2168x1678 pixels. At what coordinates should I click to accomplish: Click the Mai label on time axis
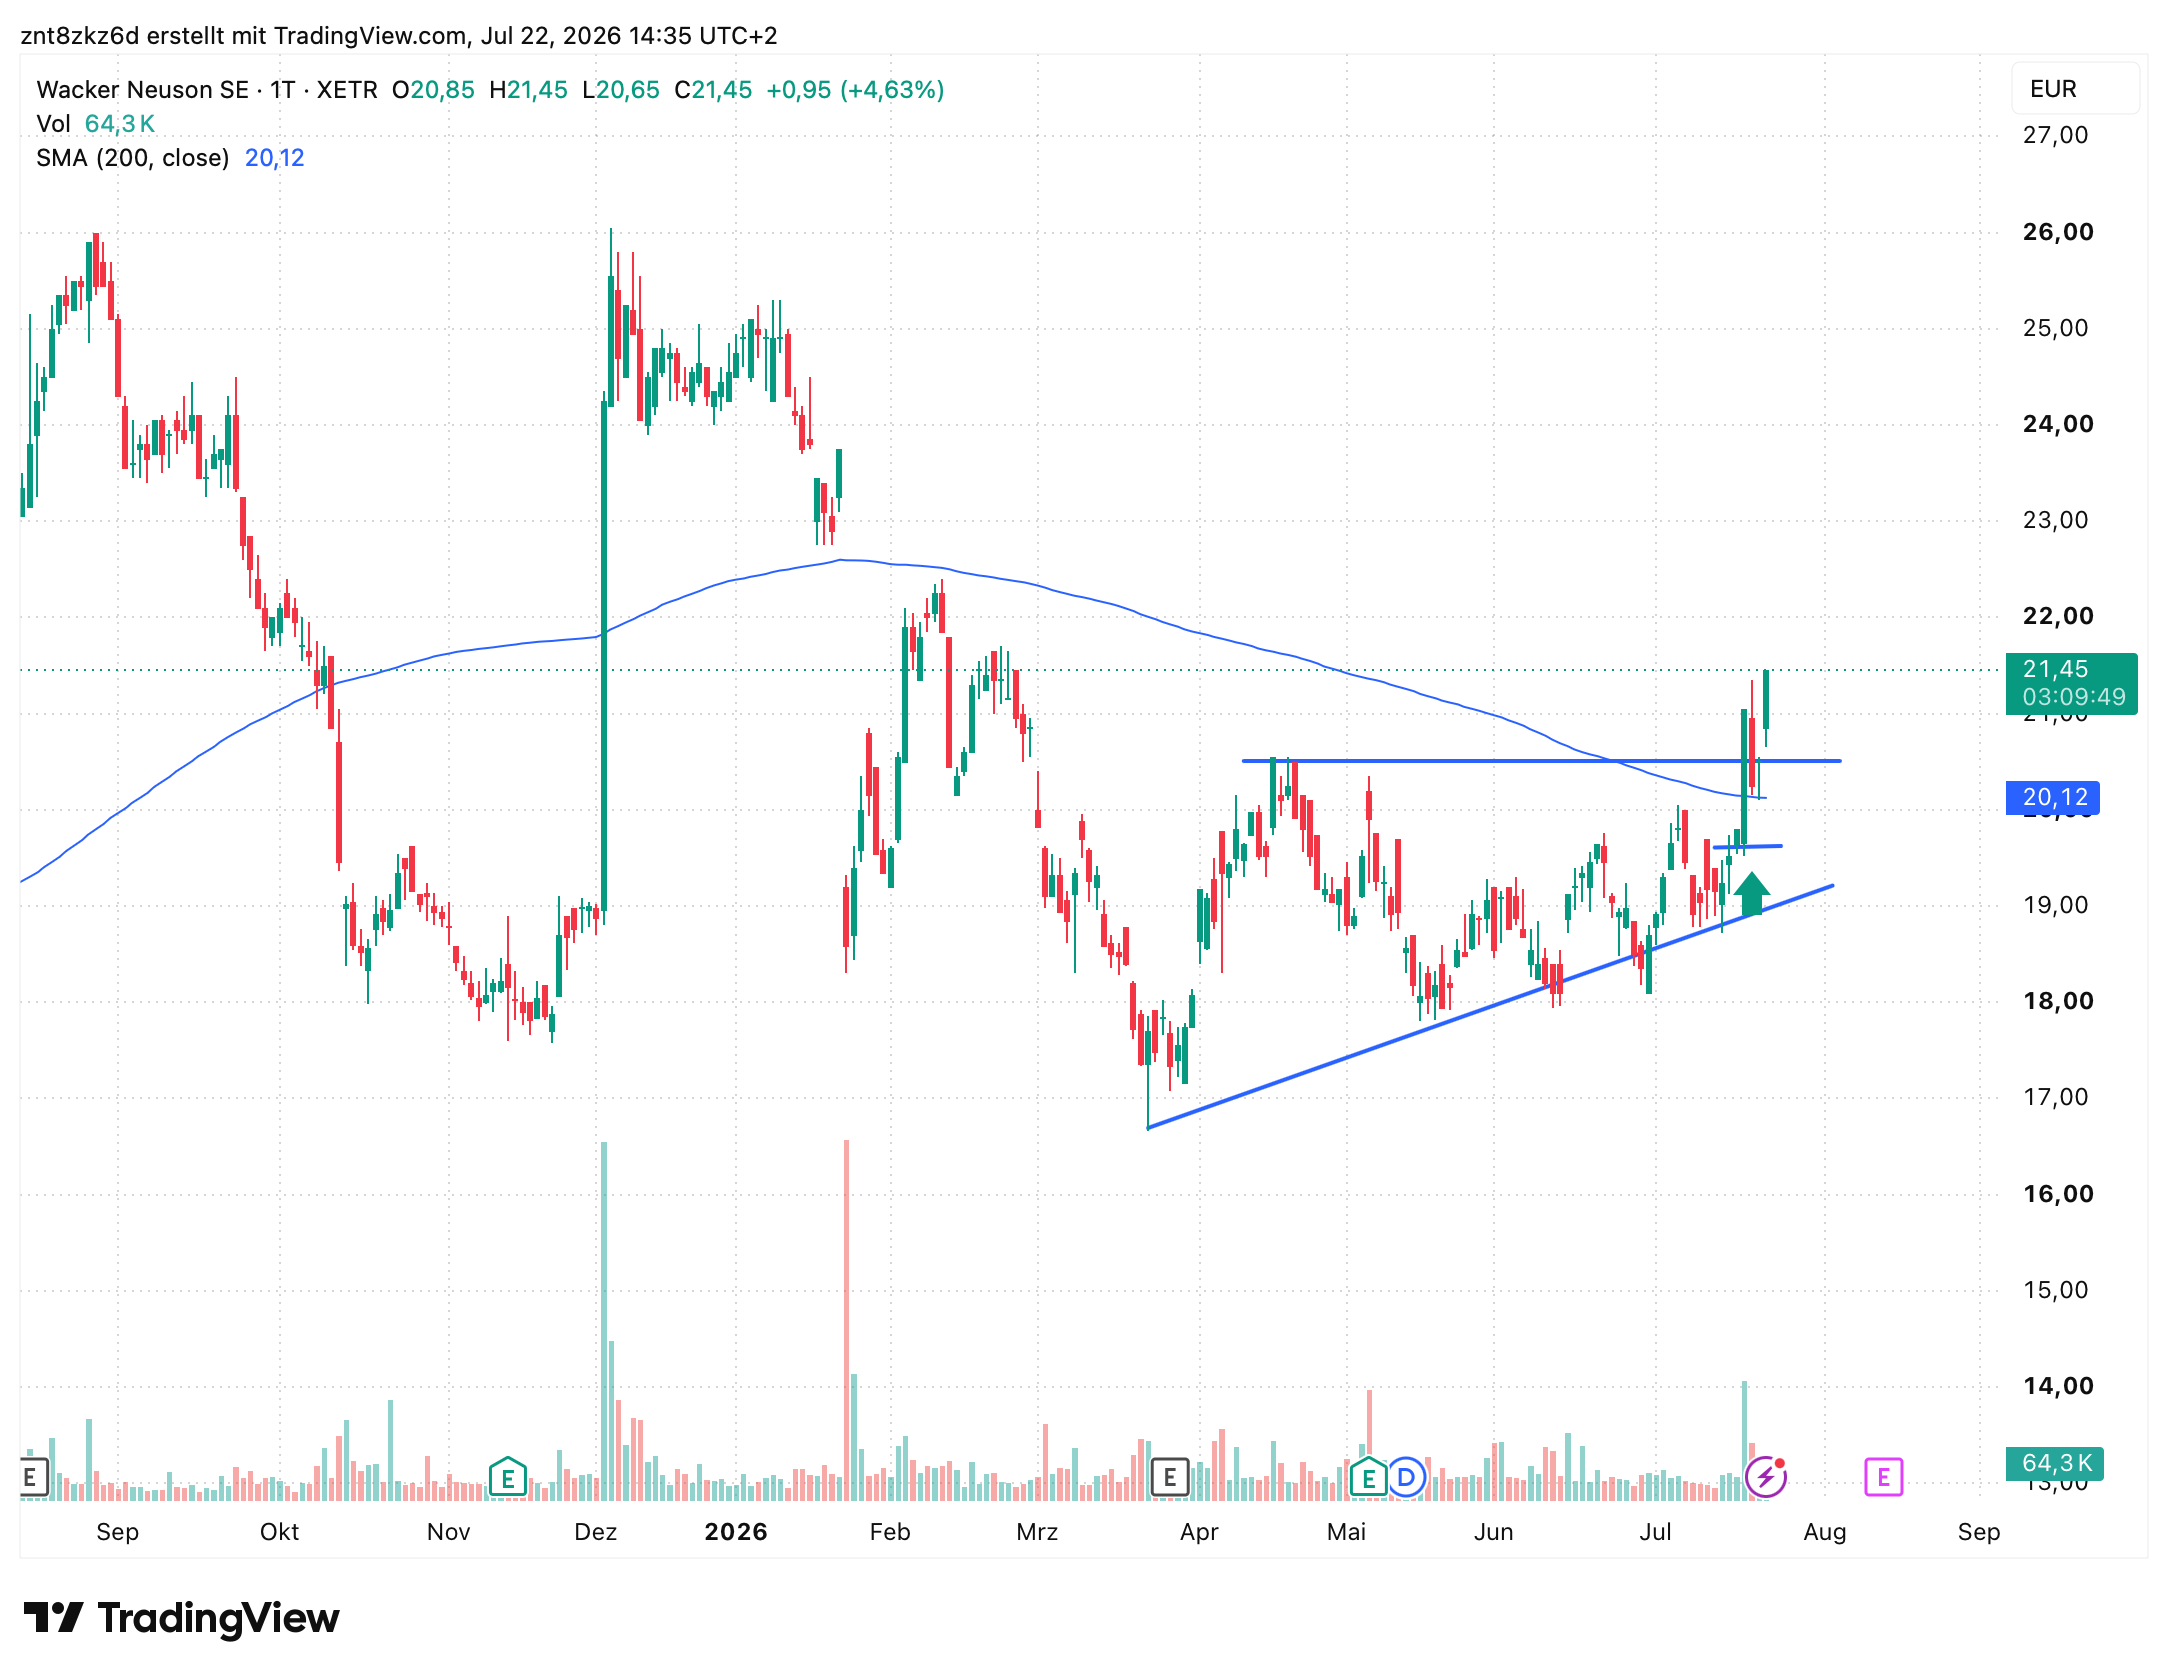click(1346, 1532)
